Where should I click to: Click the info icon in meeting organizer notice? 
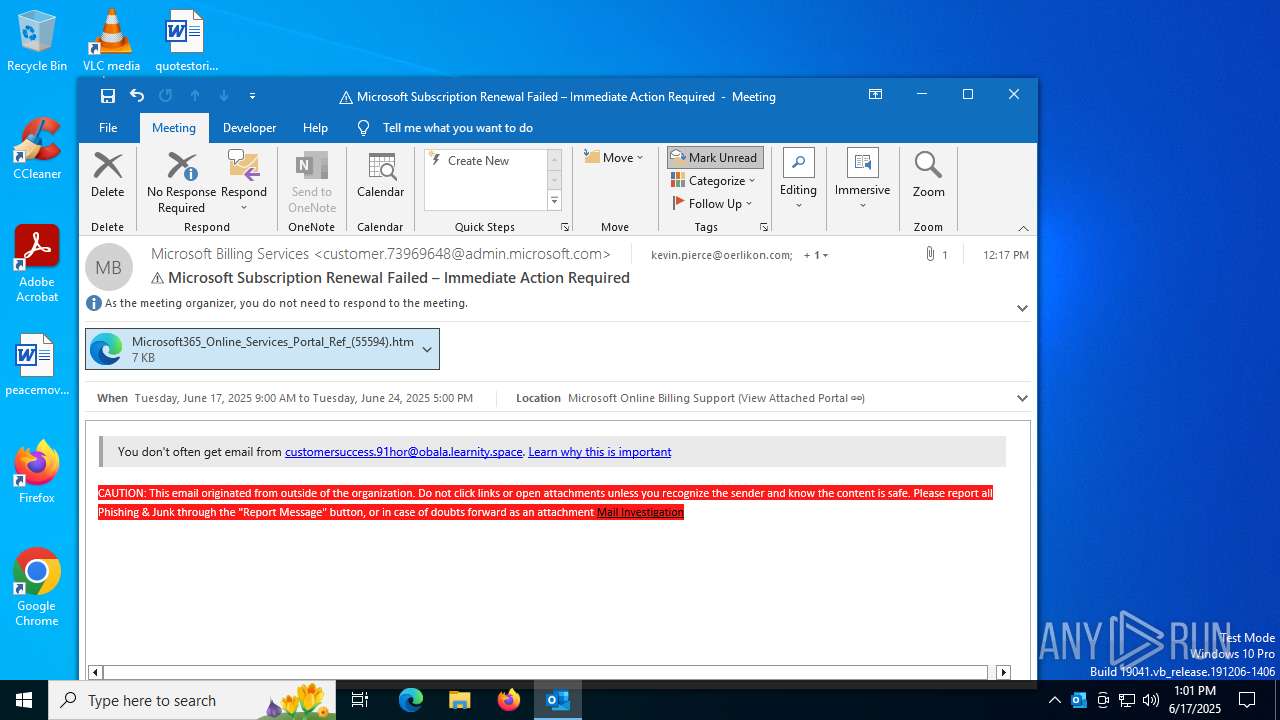94,303
